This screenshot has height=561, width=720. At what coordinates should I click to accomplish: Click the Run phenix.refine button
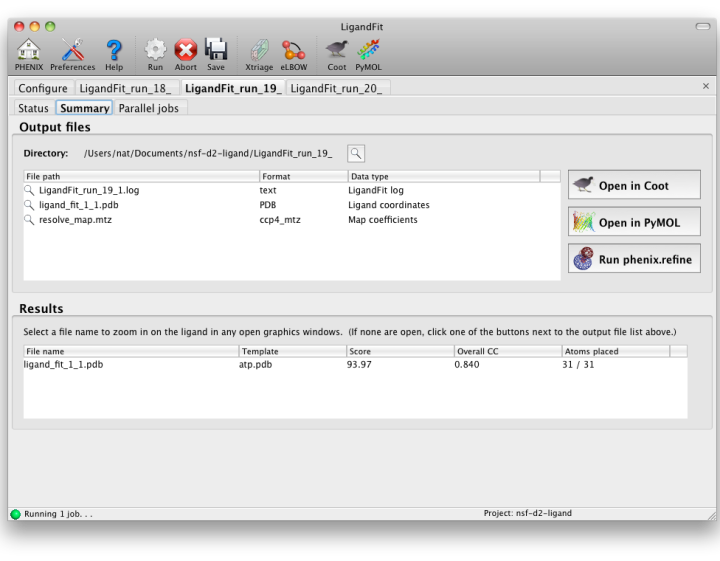634,259
